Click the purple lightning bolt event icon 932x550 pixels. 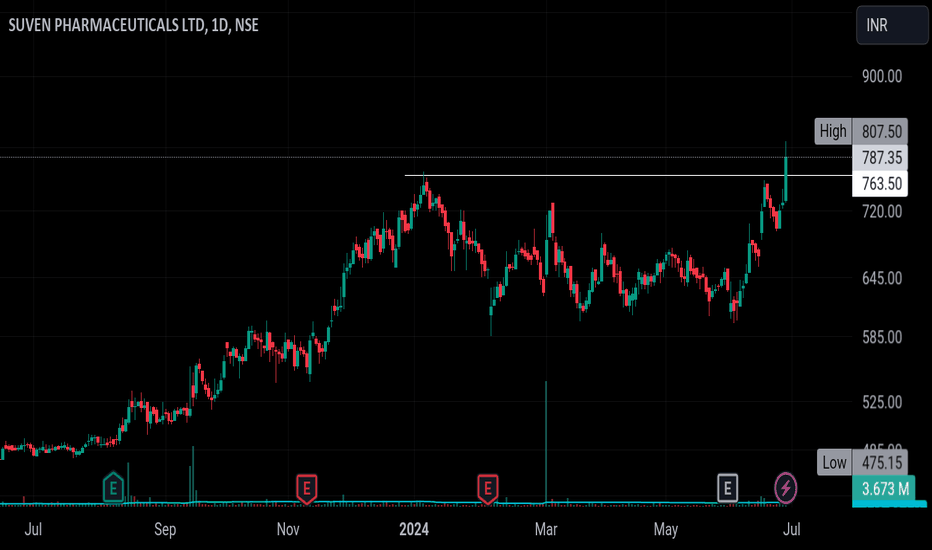[785, 488]
